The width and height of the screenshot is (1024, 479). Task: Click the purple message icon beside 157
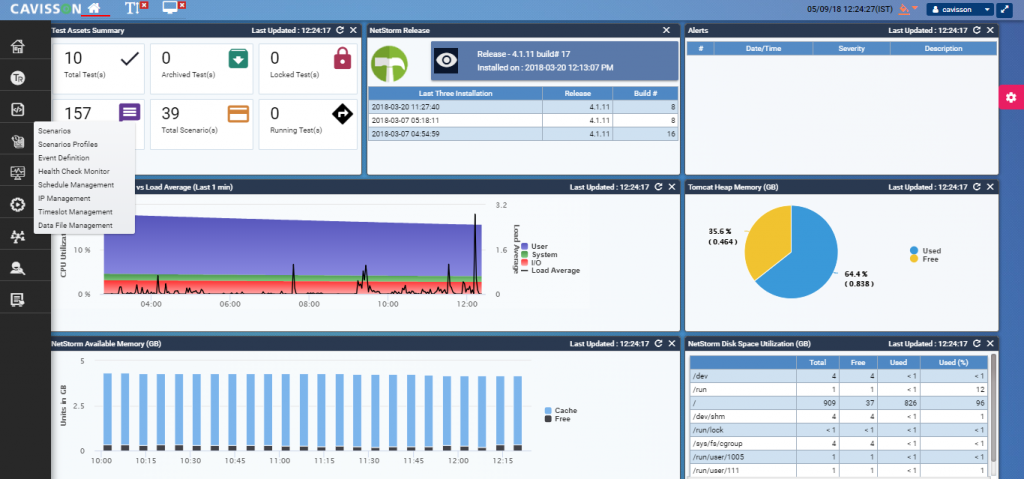(x=130, y=112)
